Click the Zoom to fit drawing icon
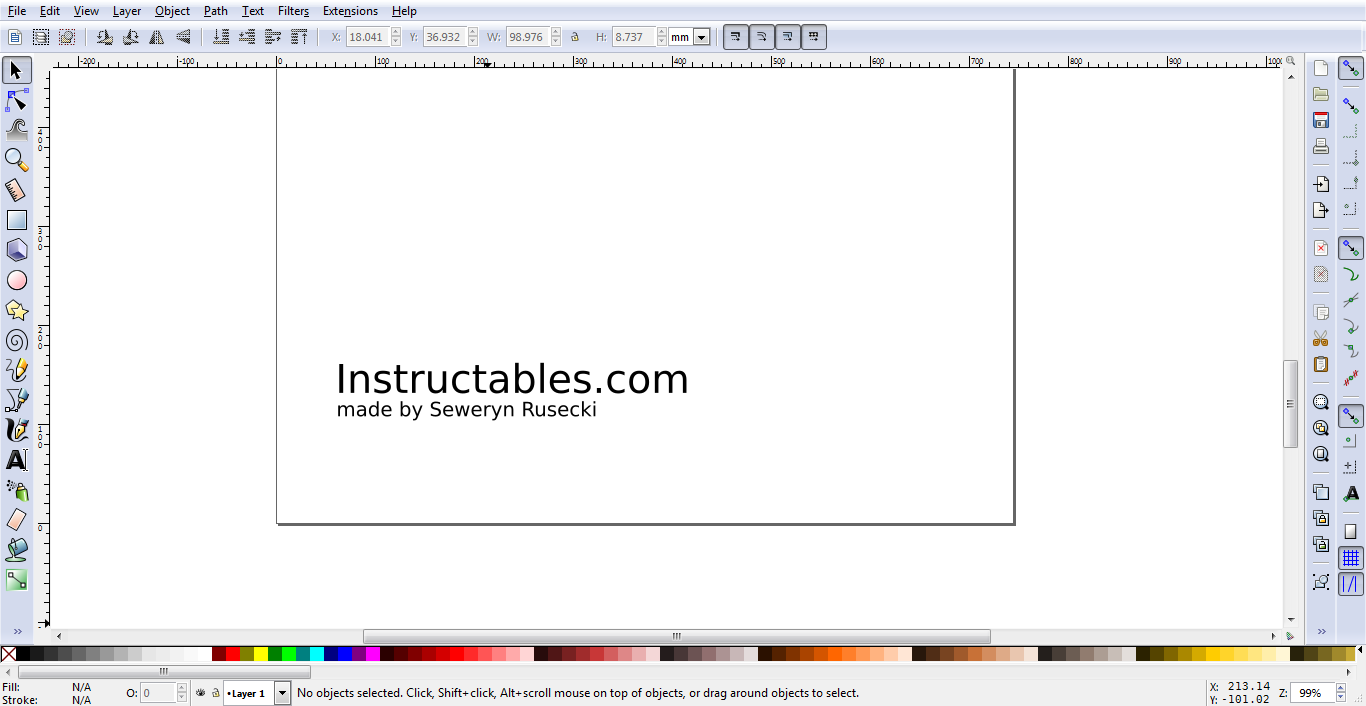 [x=1321, y=428]
